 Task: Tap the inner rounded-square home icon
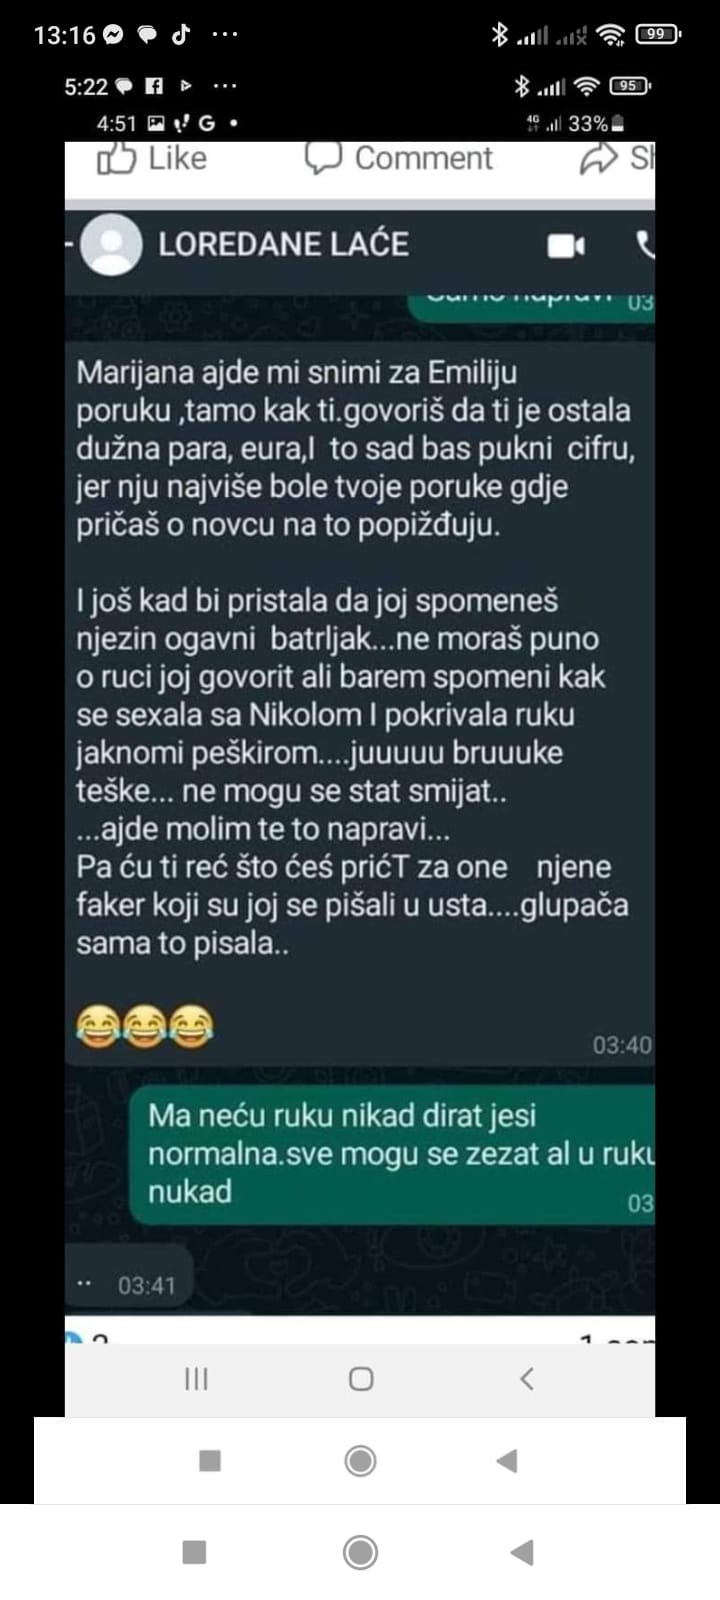tap(361, 1379)
